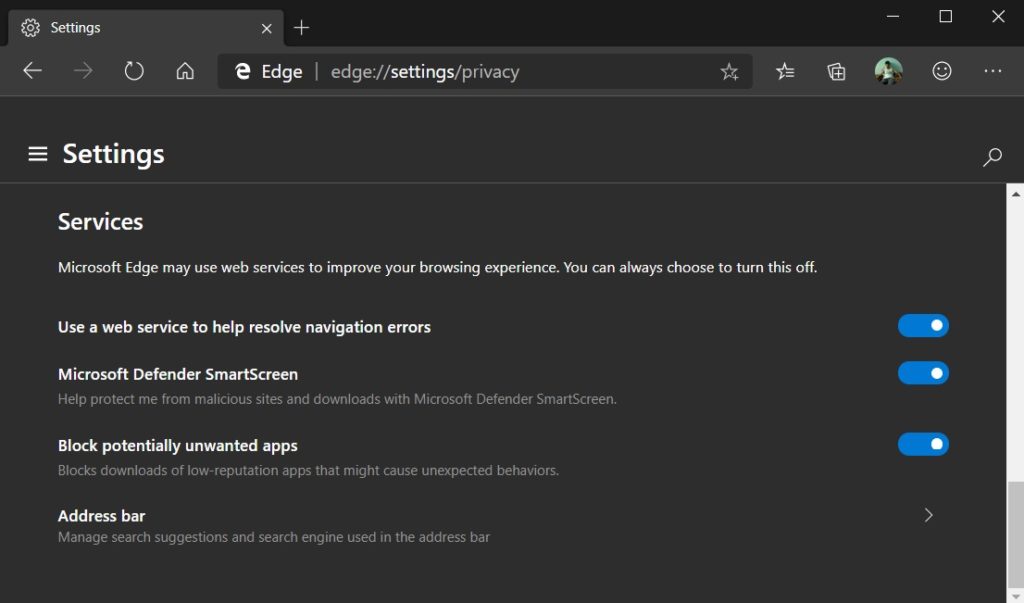The image size is (1024, 603).
Task: Open a new browser tab
Action: click(x=301, y=27)
